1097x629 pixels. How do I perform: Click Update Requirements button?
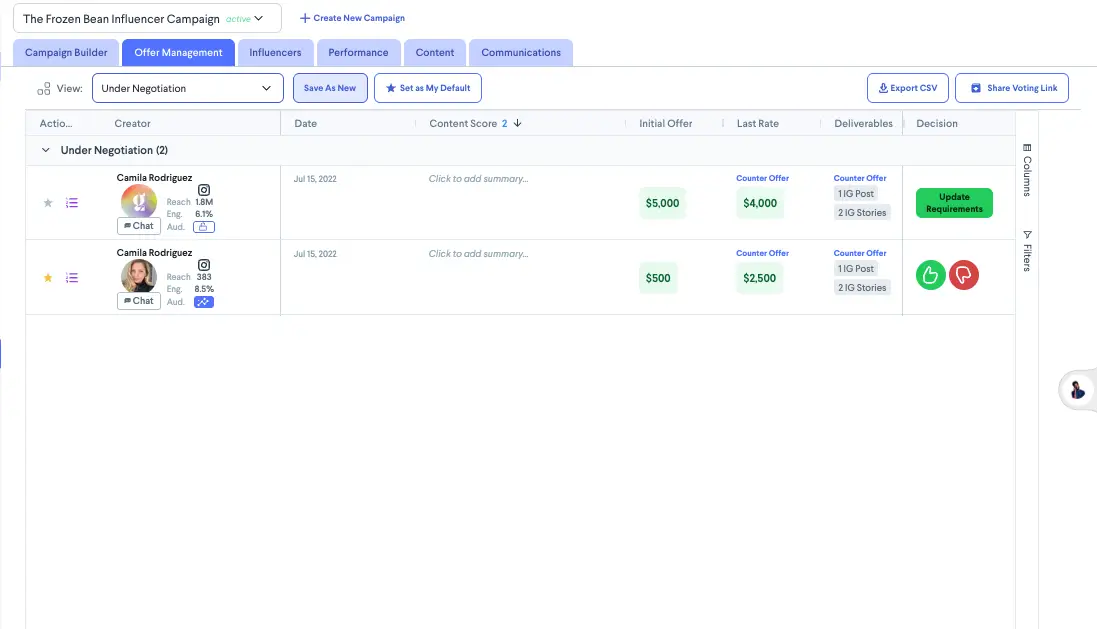(954, 203)
